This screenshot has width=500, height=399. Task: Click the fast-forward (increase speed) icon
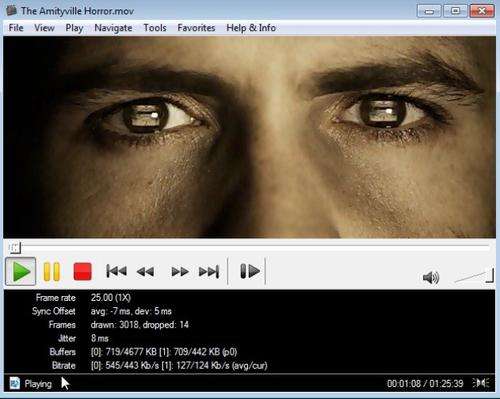click(180, 272)
